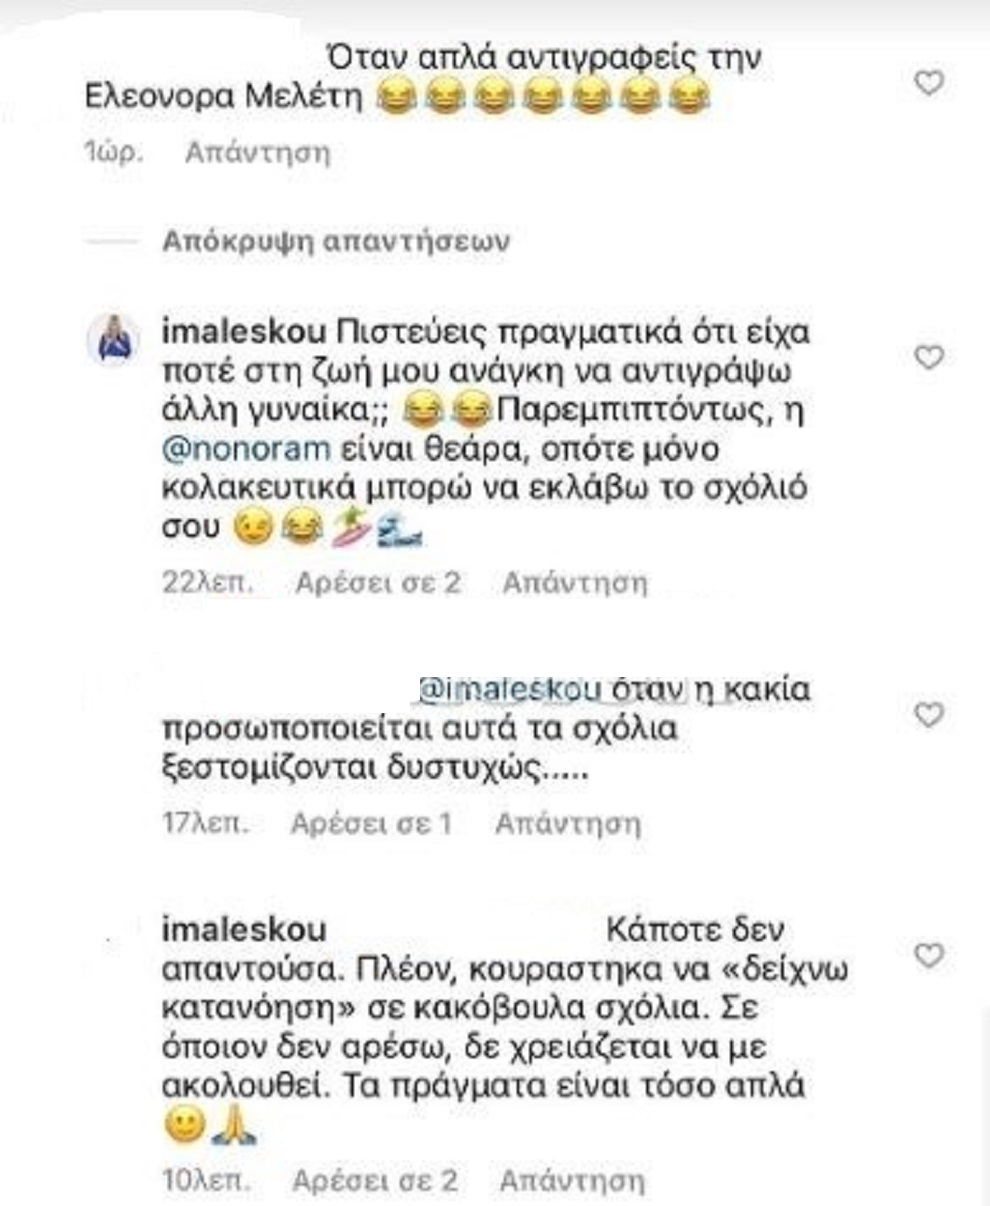The image size is (990, 1206).
Task: Like the top comment about Ελεονορα Μελέτη
Action: point(930,84)
